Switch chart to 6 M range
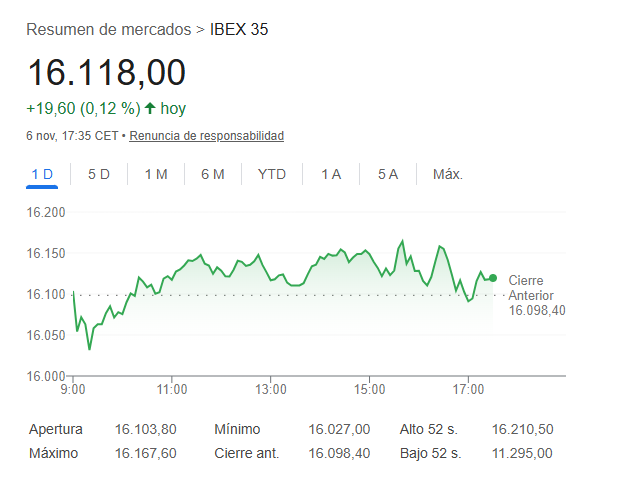Viewport: 617px width, 481px height. pyautogui.click(x=212, y=174)
